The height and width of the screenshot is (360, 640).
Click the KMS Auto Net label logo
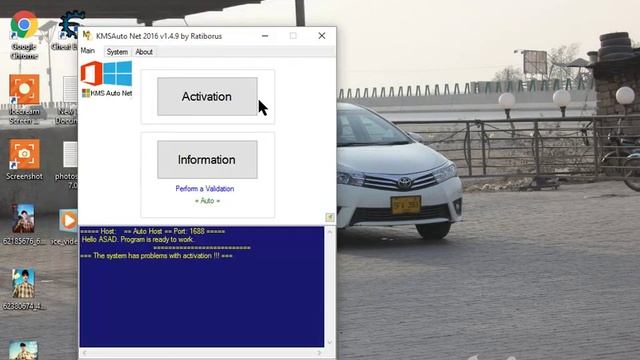(107, 93)
